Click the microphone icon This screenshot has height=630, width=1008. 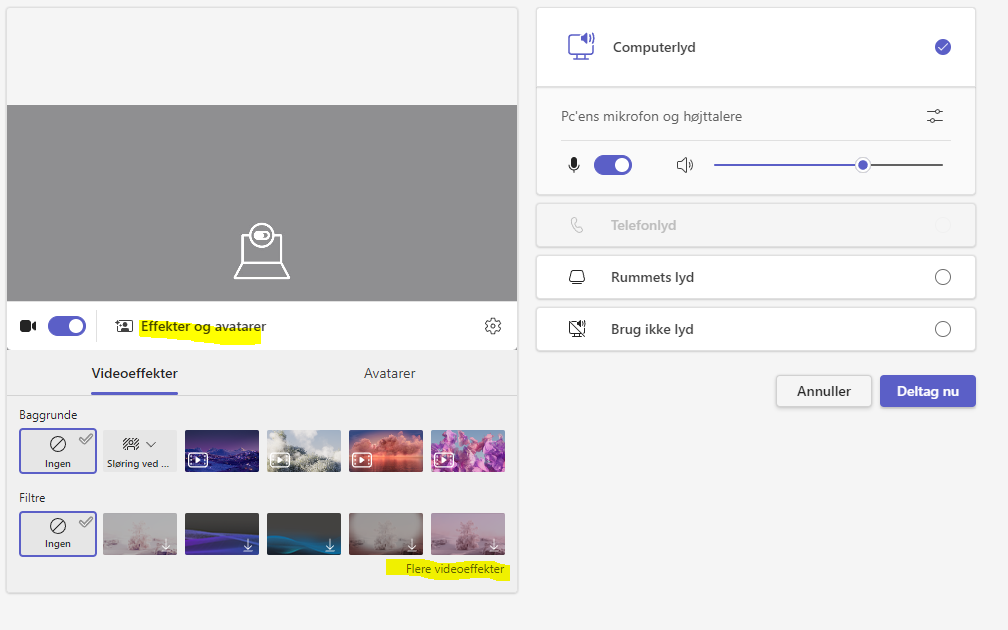point(574,165)
